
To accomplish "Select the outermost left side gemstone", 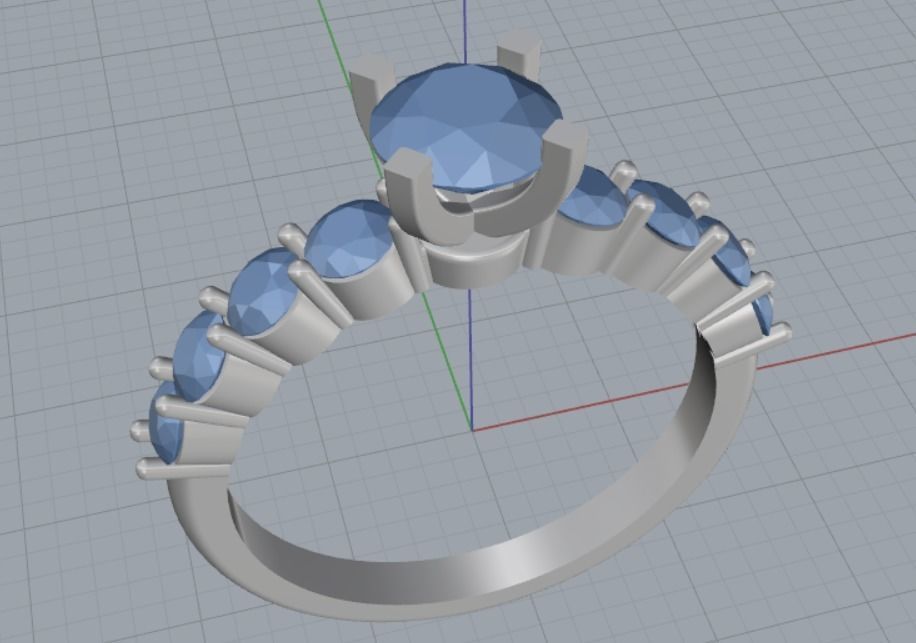I will (x=164, y=422).
